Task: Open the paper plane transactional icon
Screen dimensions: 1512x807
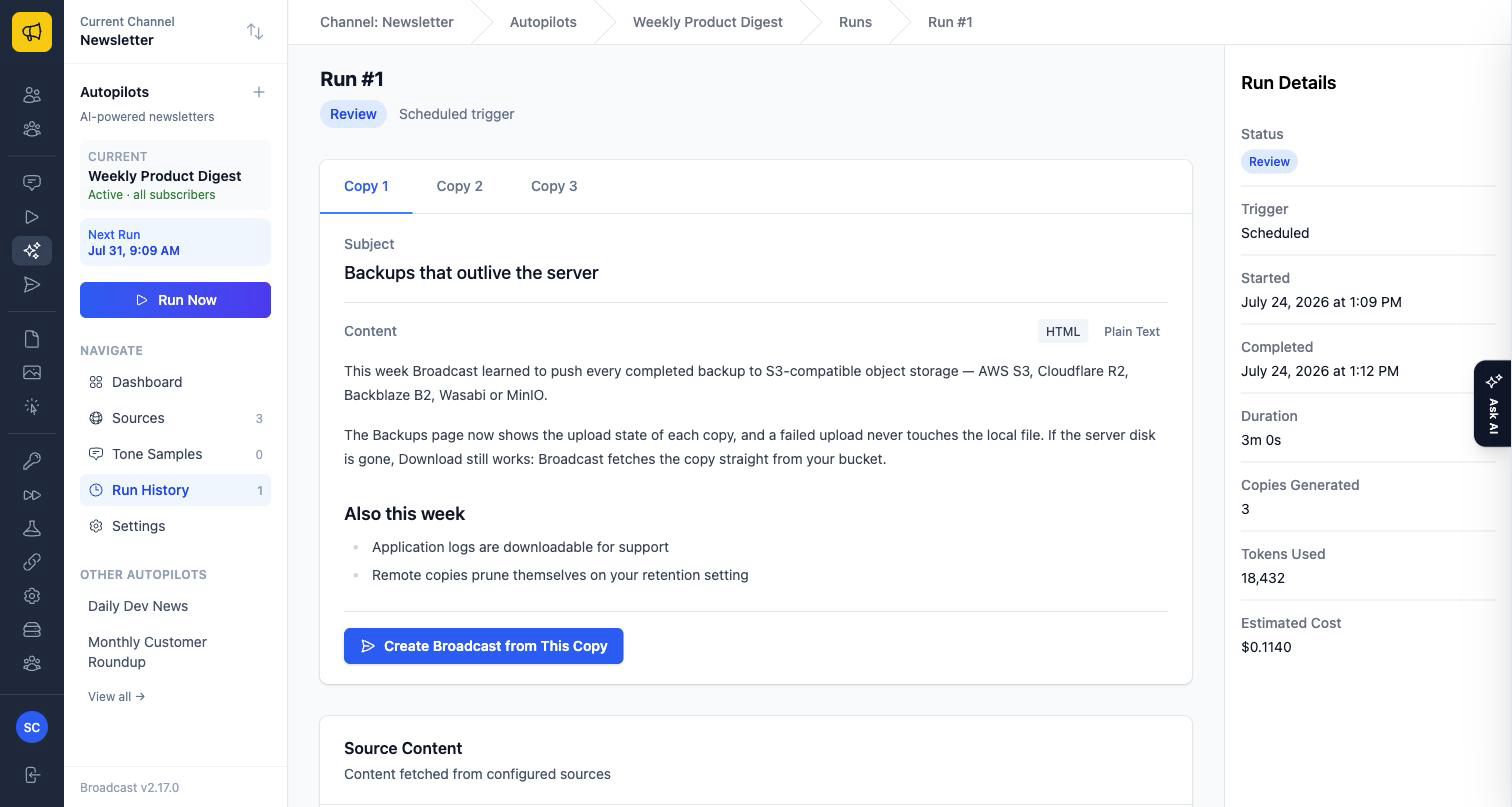Action: tap(32, 285)
